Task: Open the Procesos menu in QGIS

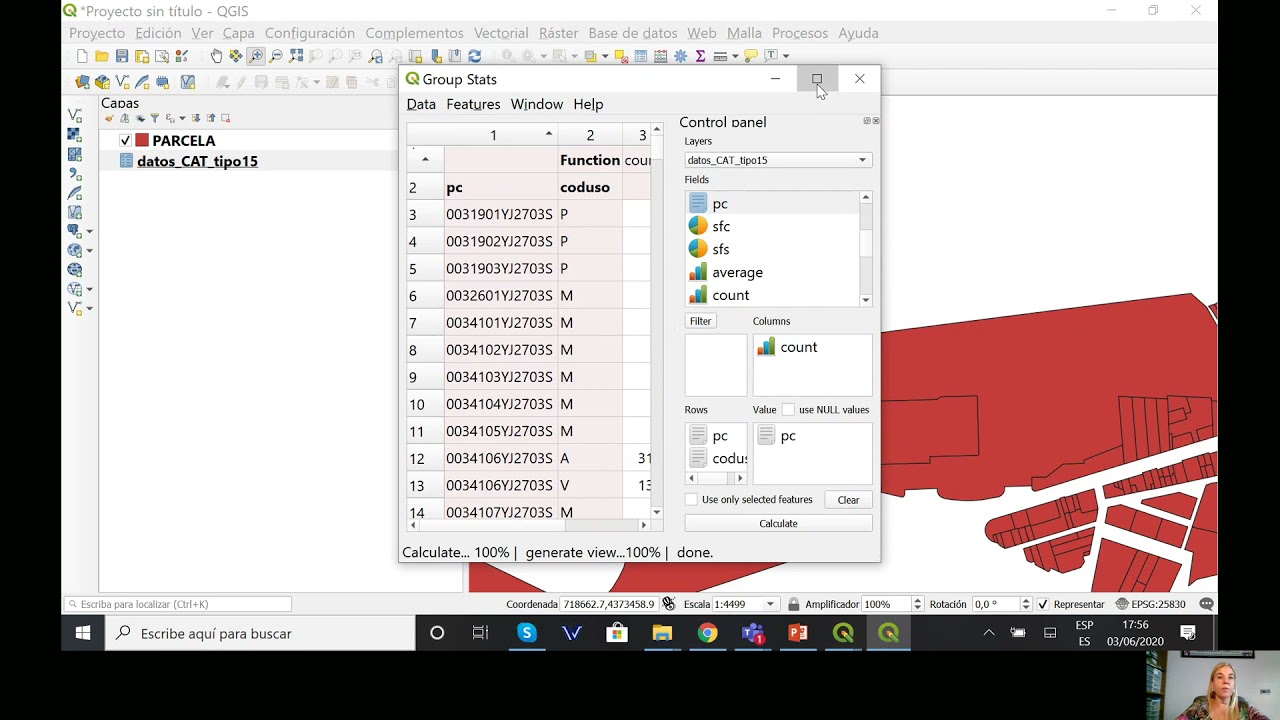Action: [x=800, y=33]
